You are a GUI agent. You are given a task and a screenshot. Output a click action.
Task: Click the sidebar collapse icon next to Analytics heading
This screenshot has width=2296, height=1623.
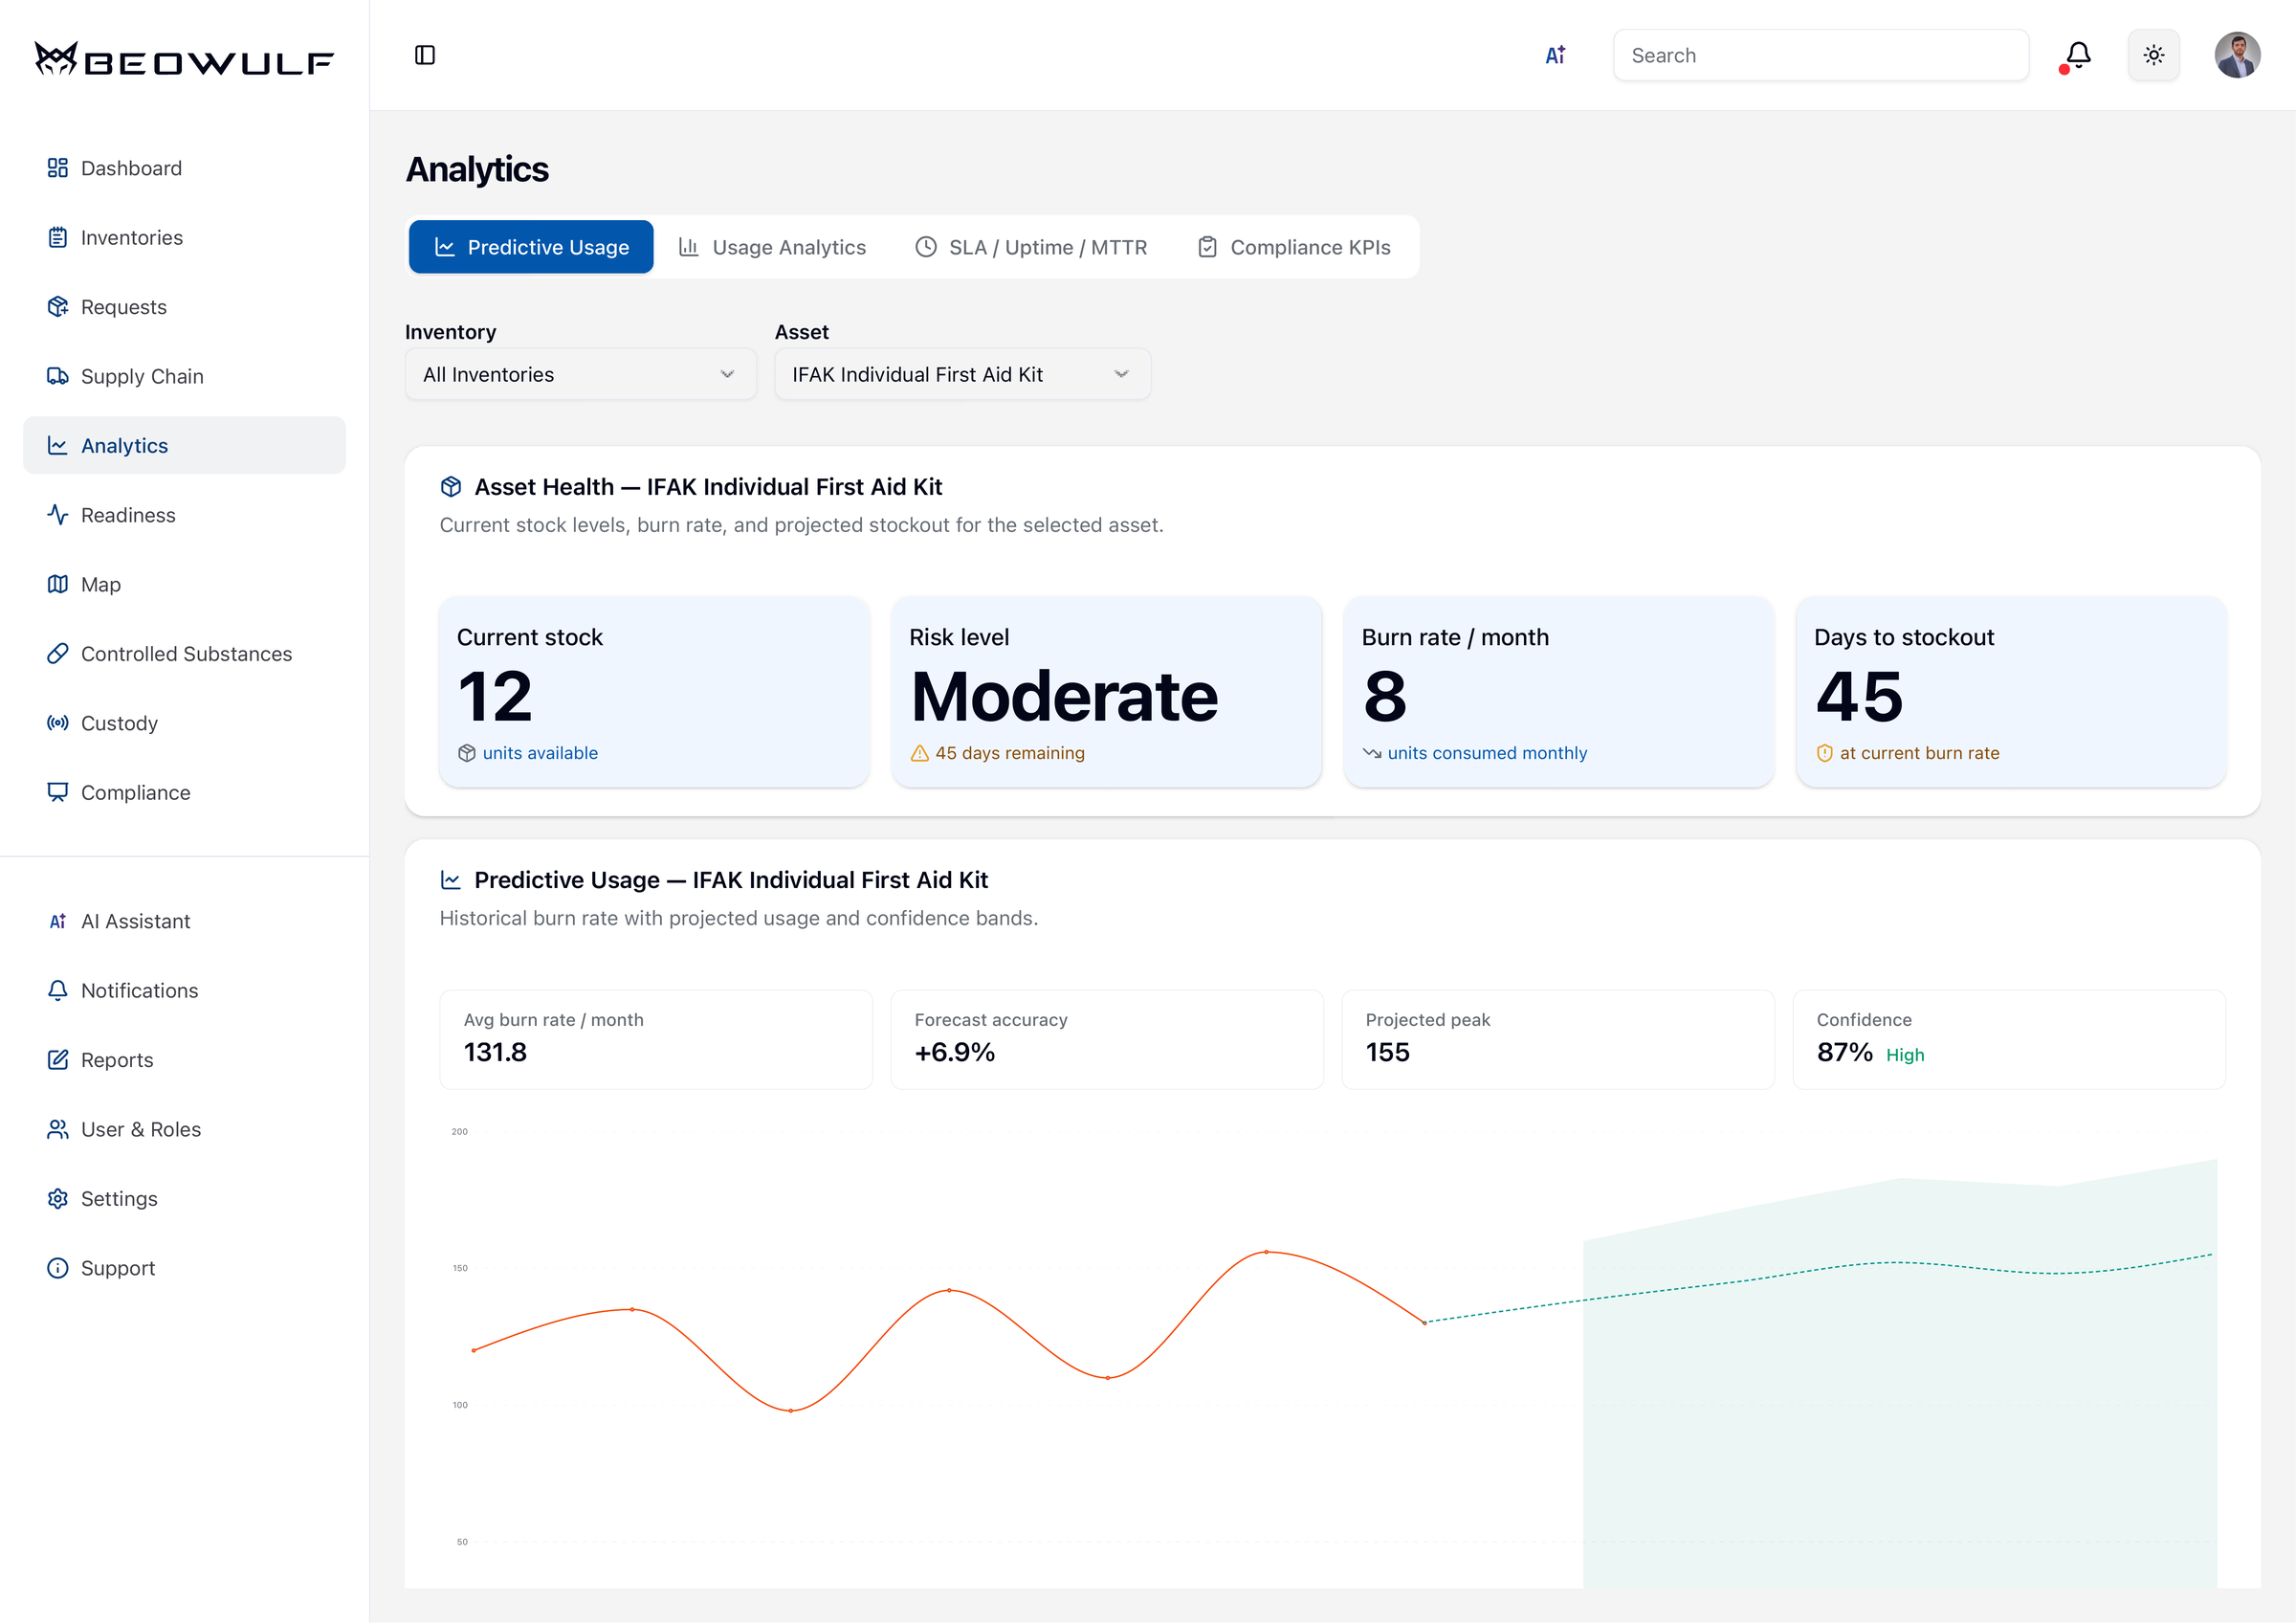point(425,55)
